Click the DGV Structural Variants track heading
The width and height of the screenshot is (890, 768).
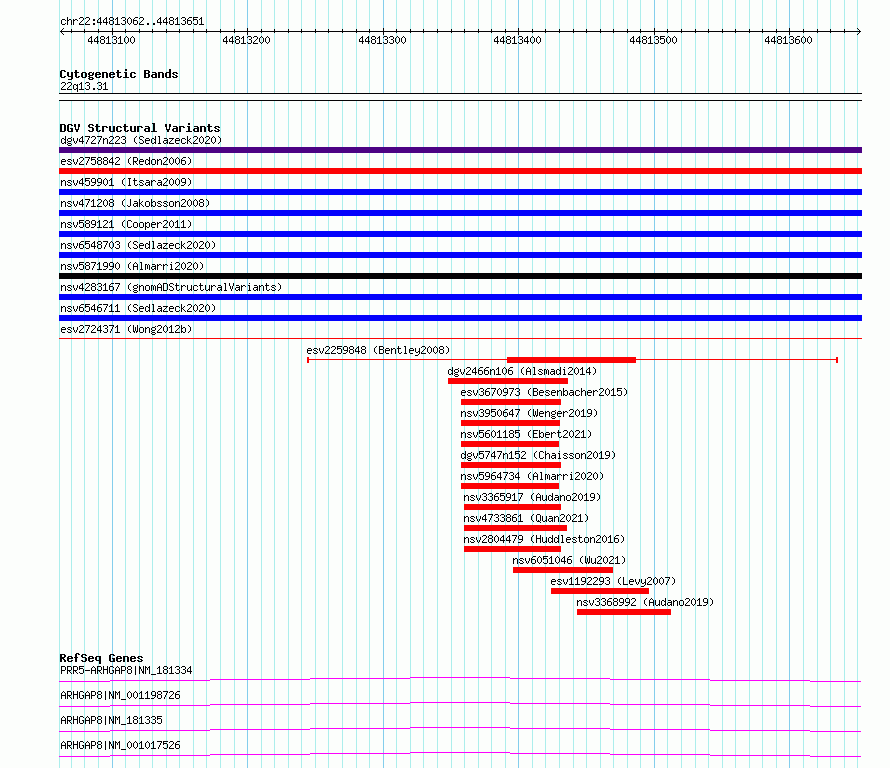point(140,128)
